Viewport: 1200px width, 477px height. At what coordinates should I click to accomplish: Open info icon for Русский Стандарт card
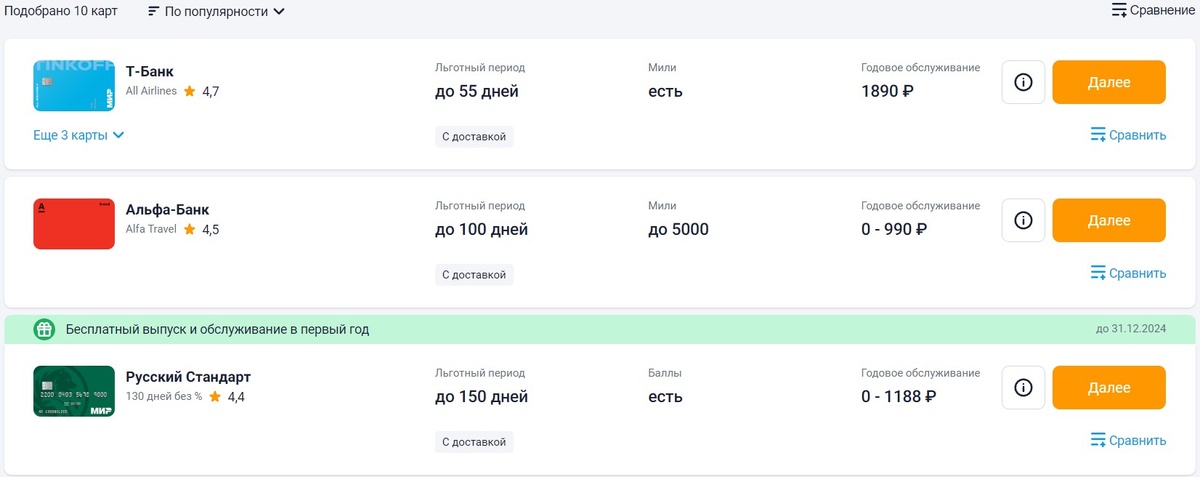coord(1023,387)
